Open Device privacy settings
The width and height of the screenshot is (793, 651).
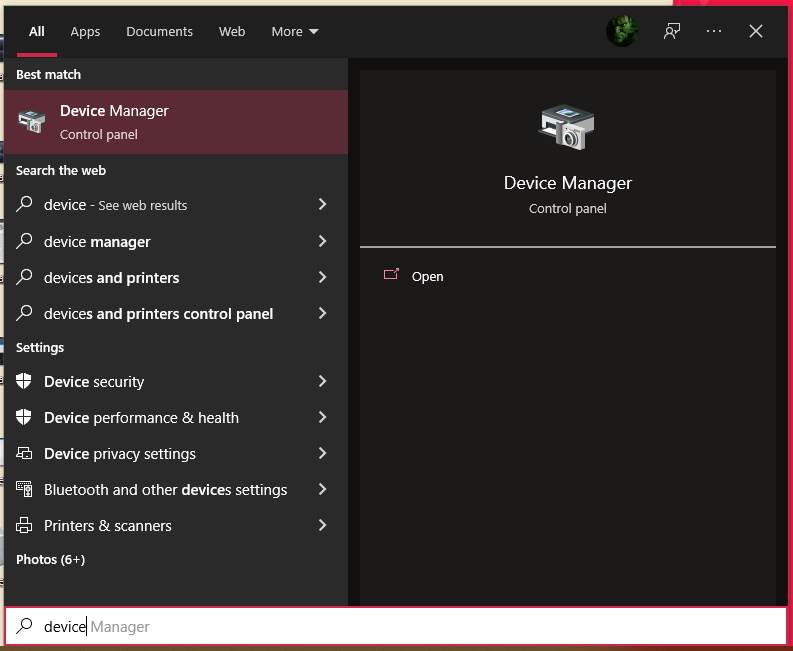[119, 454]
